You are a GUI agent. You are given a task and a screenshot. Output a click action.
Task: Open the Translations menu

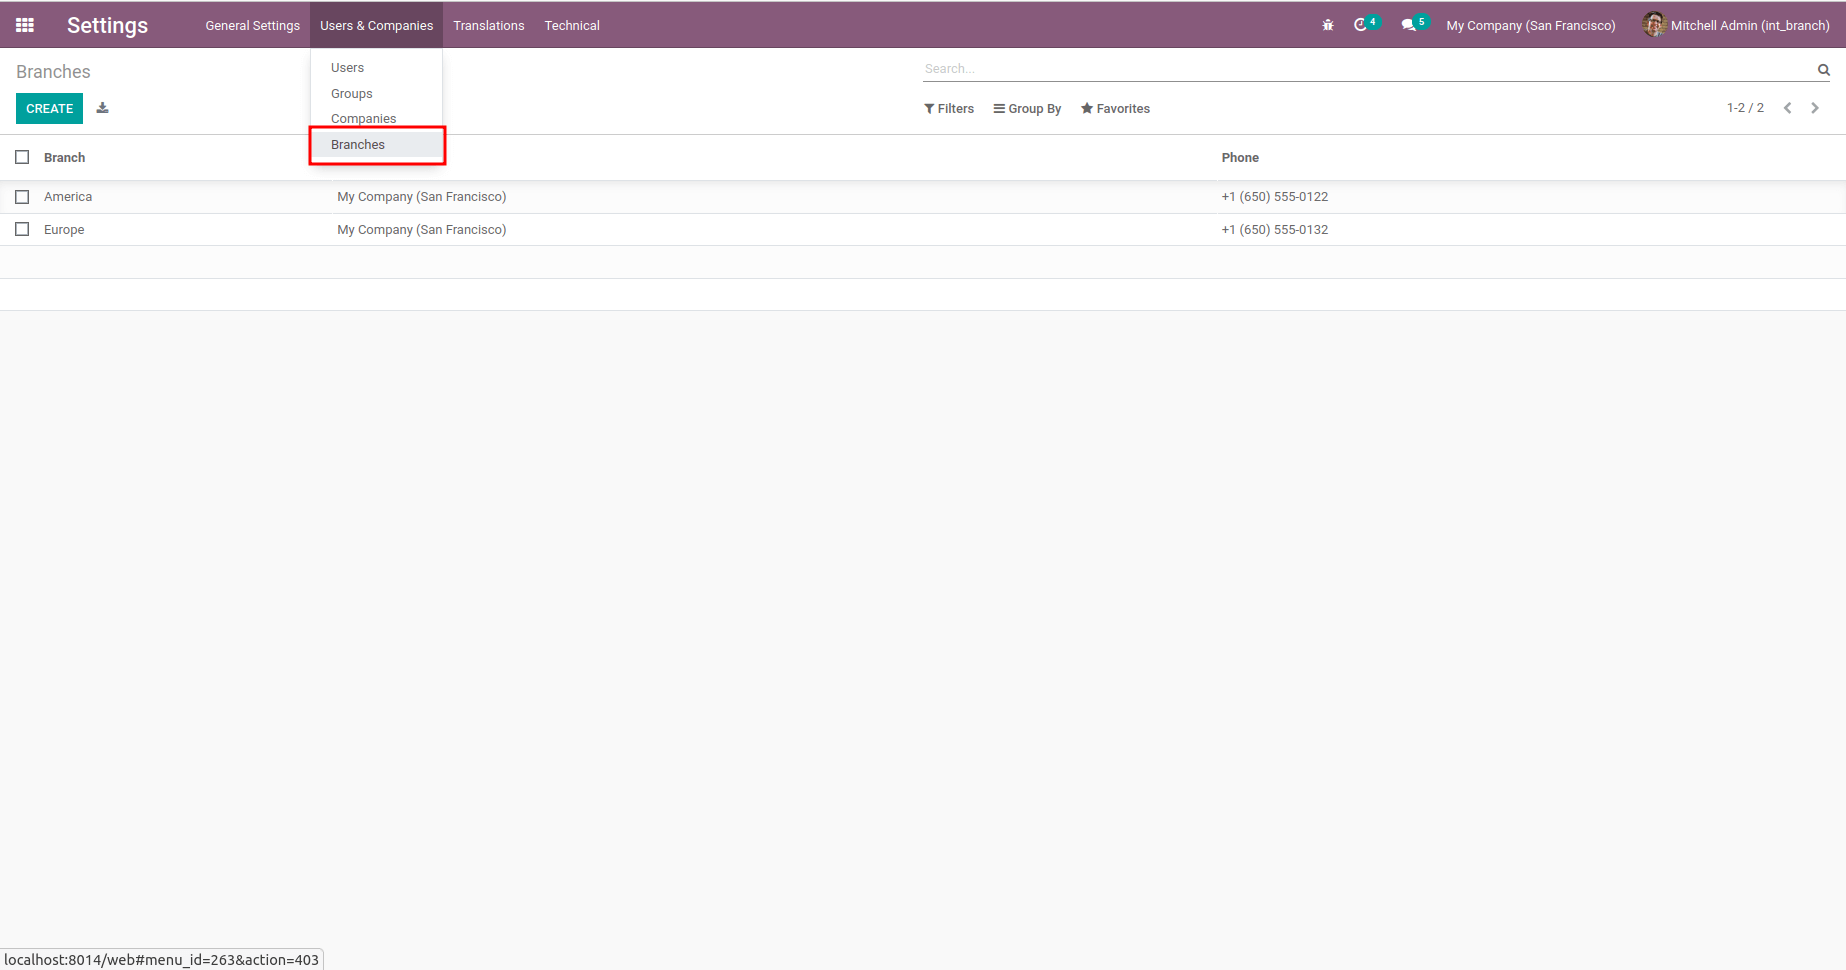(x=488, y=25)
